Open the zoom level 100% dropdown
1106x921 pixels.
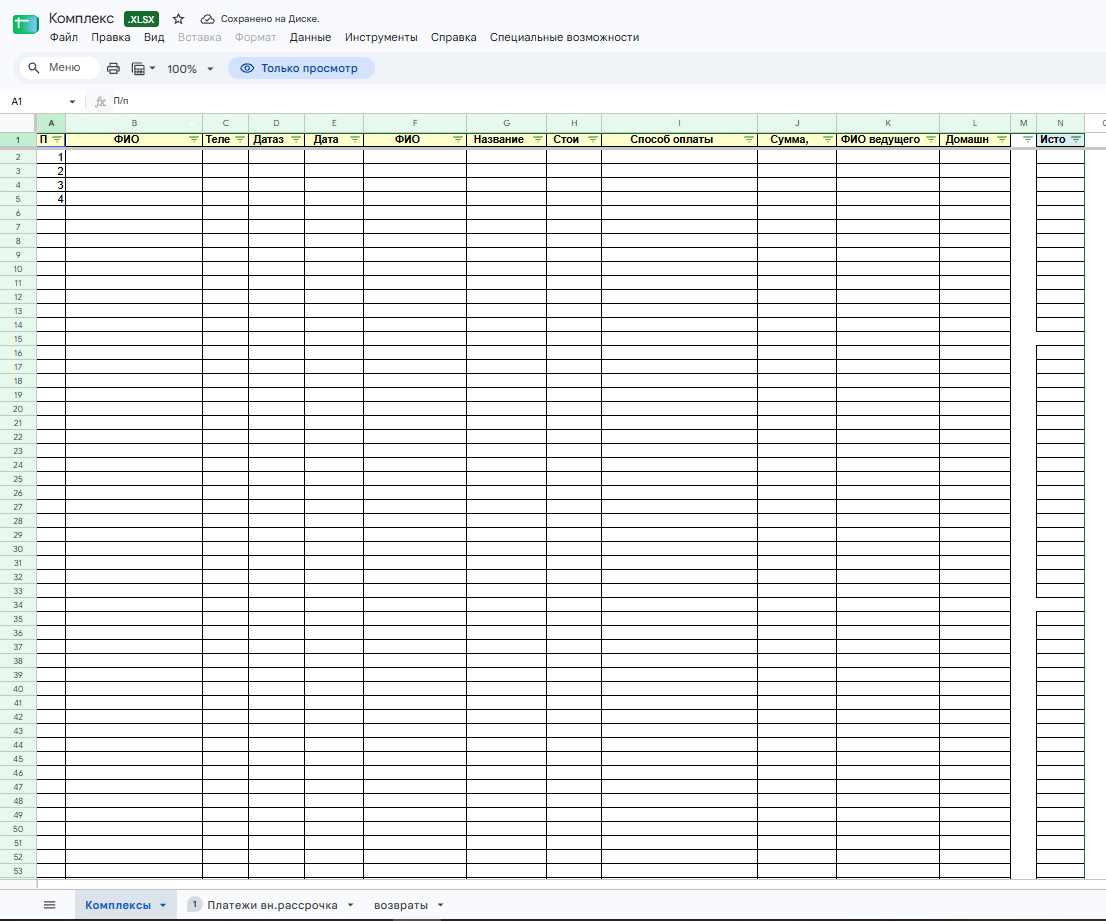coord(190,69)
